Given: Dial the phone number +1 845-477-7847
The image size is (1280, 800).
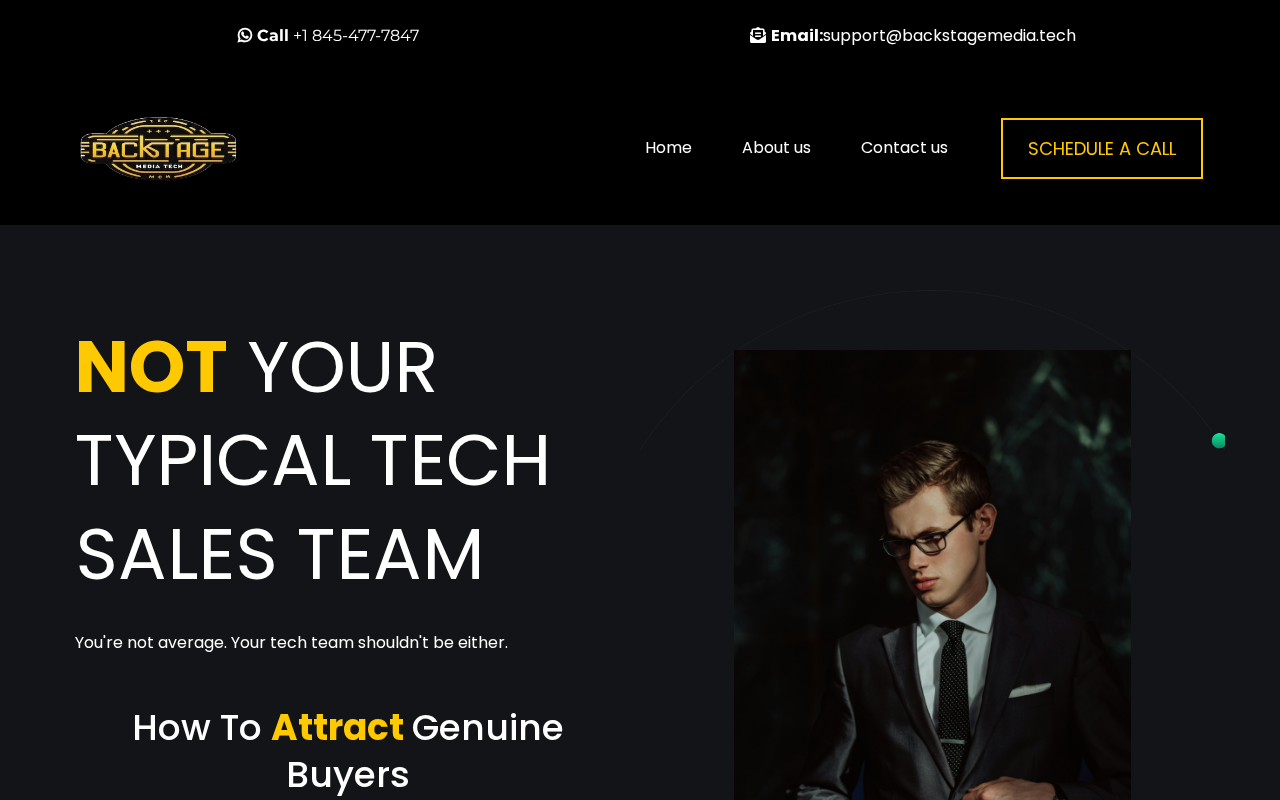Looking at the screenshot, I should 356,36.
